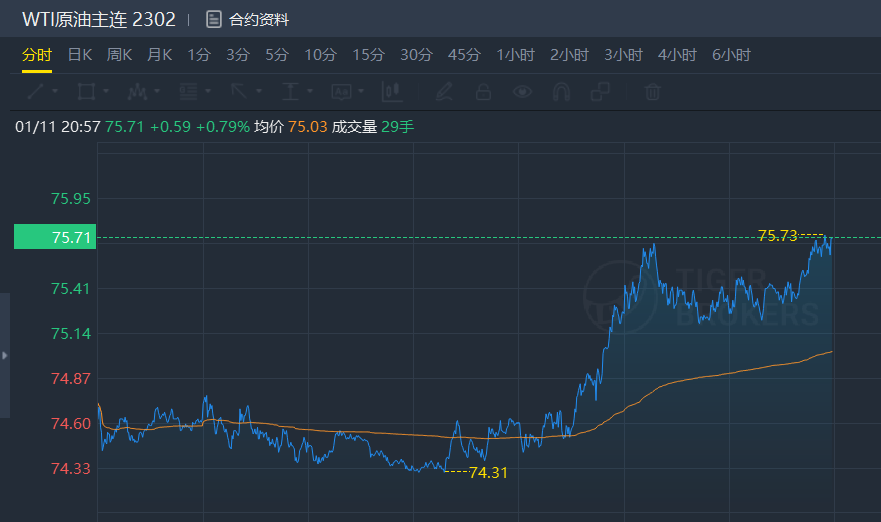Toggle the magnet snap mode icon
Image resolution: width=881 pixels, height=522 pixels.
tap(561, 92)
